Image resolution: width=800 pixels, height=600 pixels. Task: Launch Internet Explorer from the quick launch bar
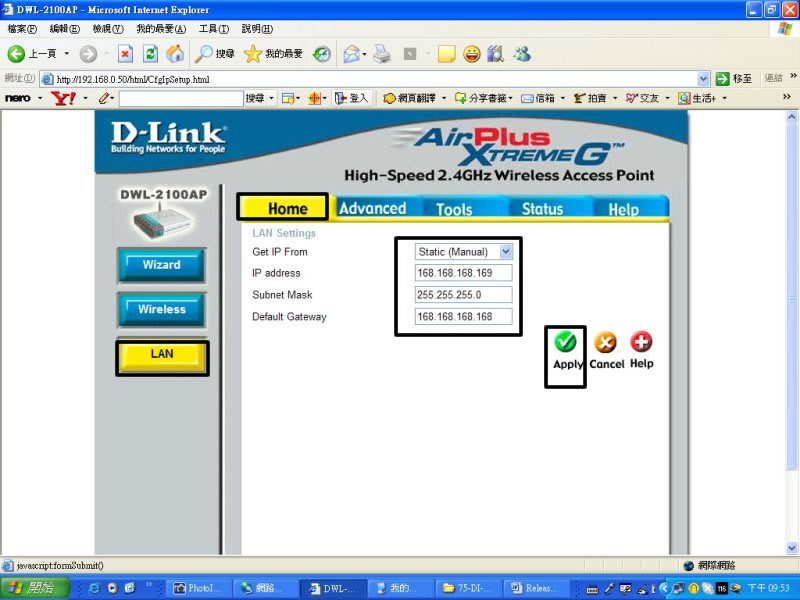(93, 588)
